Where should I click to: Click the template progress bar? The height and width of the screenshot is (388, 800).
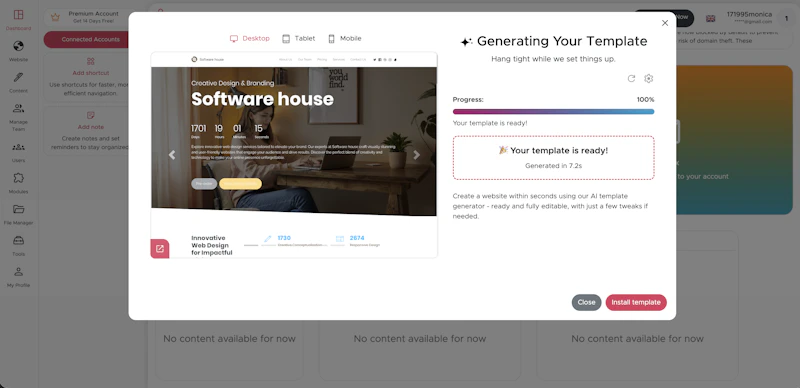click(554, 111)
